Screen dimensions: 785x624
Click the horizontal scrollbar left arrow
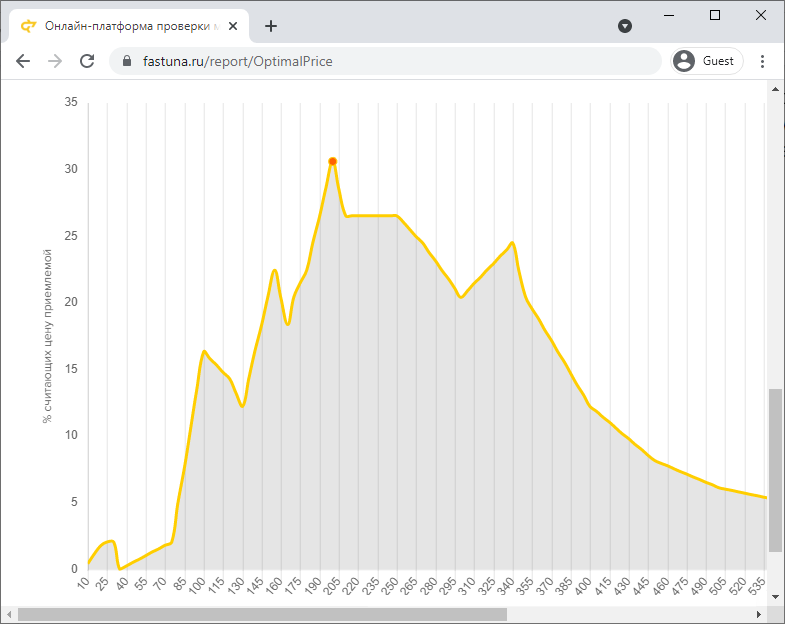9,614
